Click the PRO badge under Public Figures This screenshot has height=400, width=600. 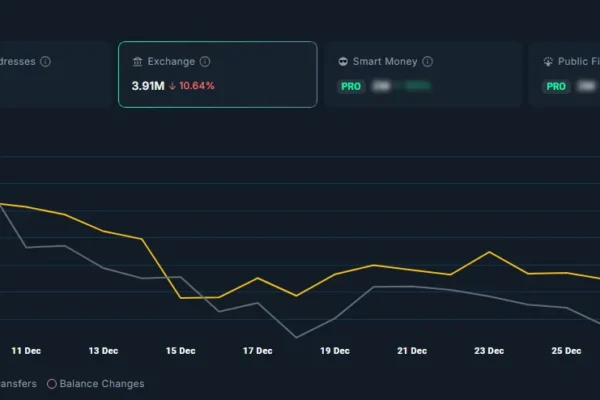(x=557, y=87)
